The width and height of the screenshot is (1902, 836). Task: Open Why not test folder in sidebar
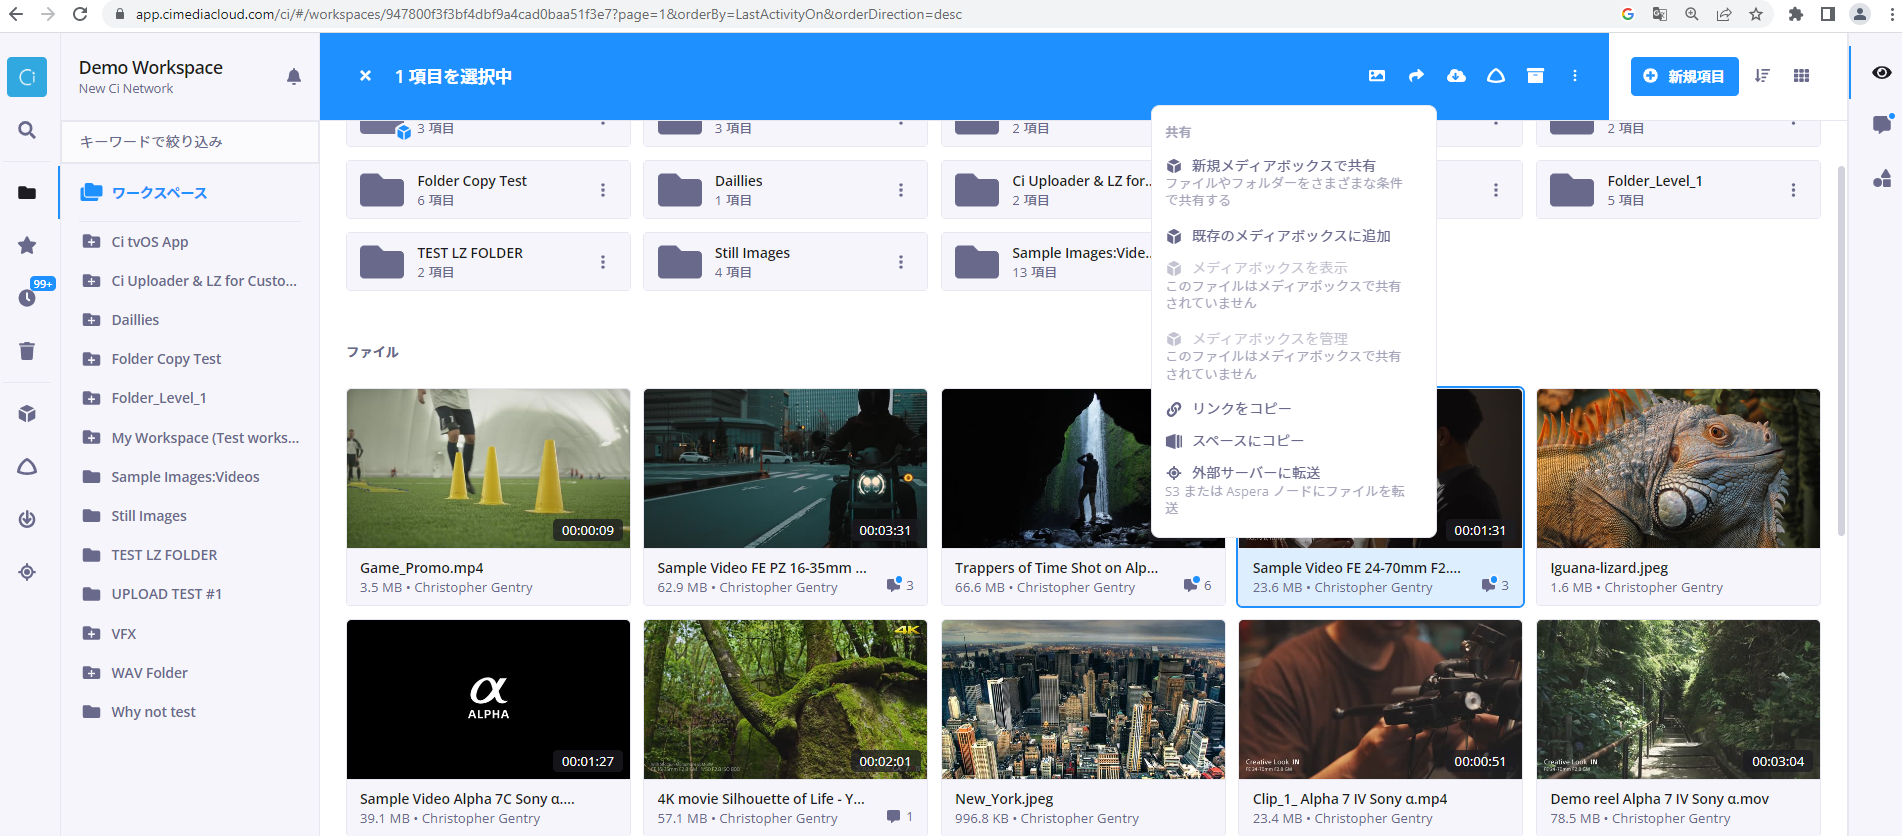point(153,712)
